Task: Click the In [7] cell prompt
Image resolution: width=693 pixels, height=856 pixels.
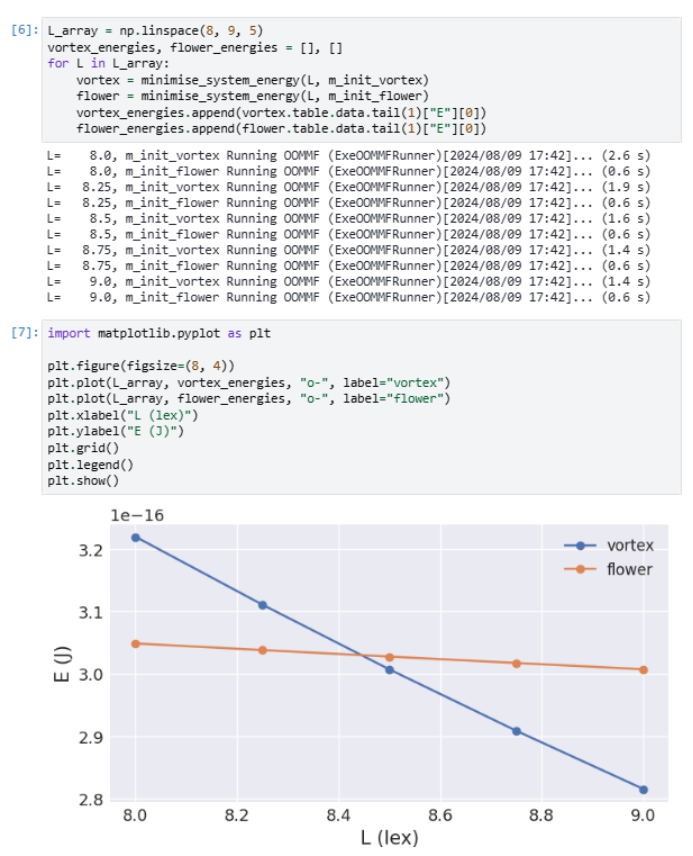Action: 22,333
